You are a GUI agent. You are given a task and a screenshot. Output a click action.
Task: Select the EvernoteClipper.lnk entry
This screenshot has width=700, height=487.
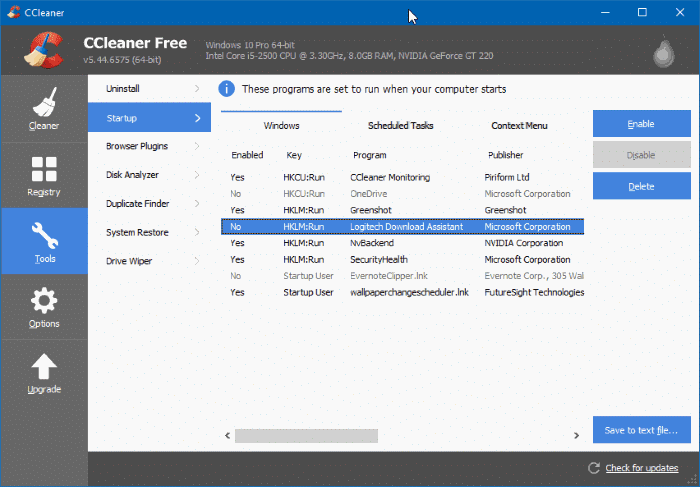coord(402,276)
